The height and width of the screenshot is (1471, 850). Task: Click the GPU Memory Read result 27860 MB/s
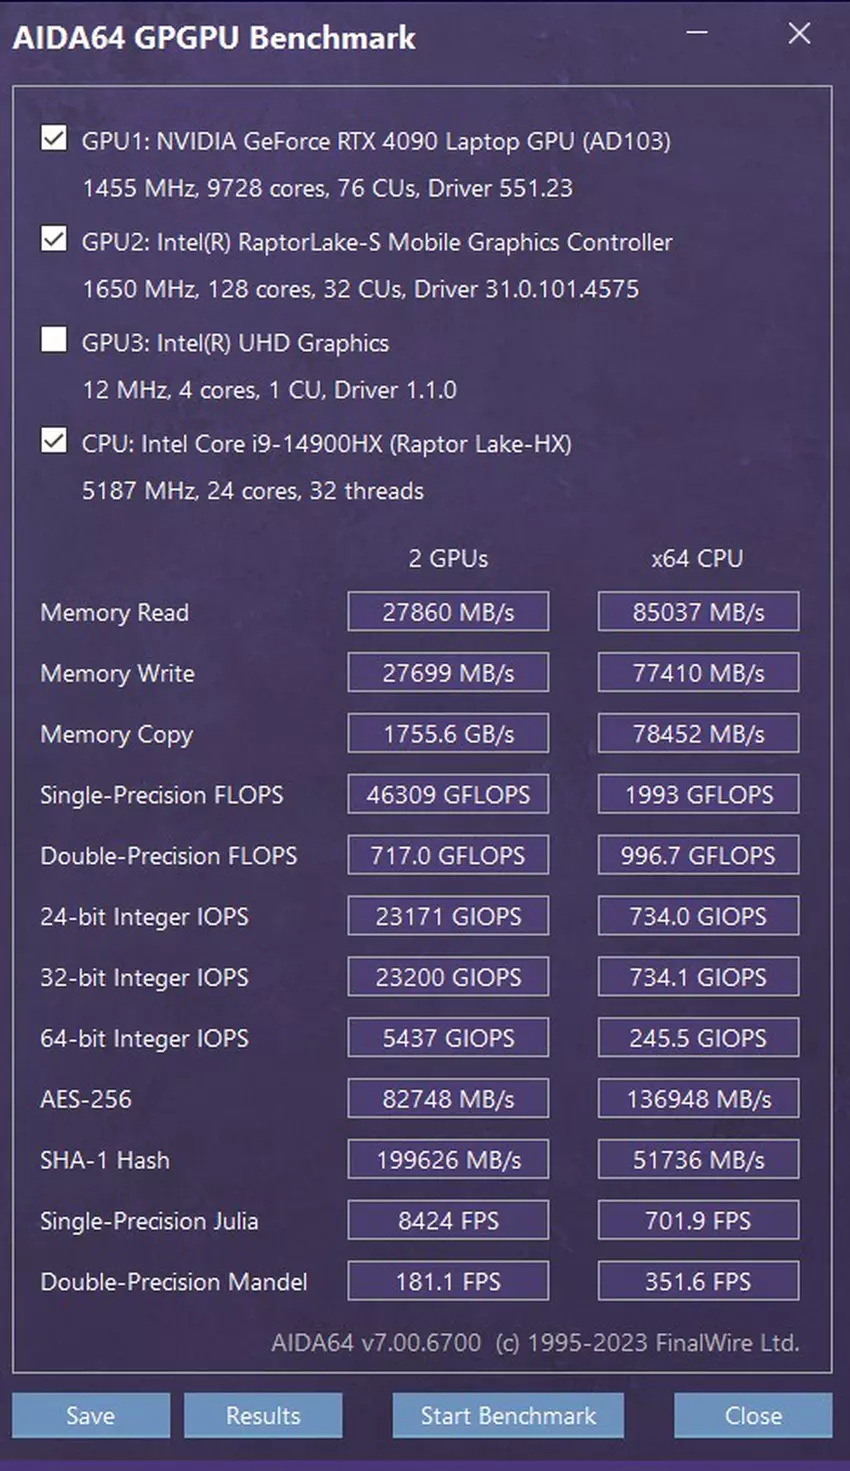pyautogui.click(x=448, y=612)
